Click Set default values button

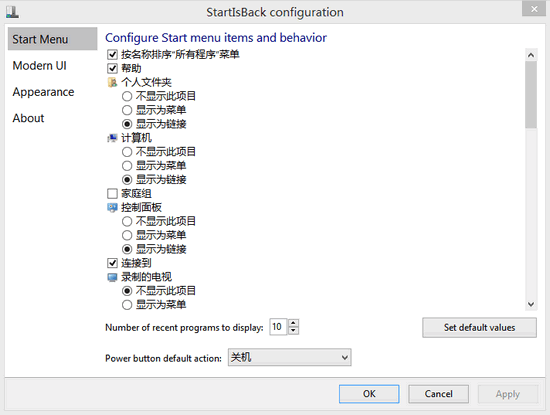(x=479, y=328)
